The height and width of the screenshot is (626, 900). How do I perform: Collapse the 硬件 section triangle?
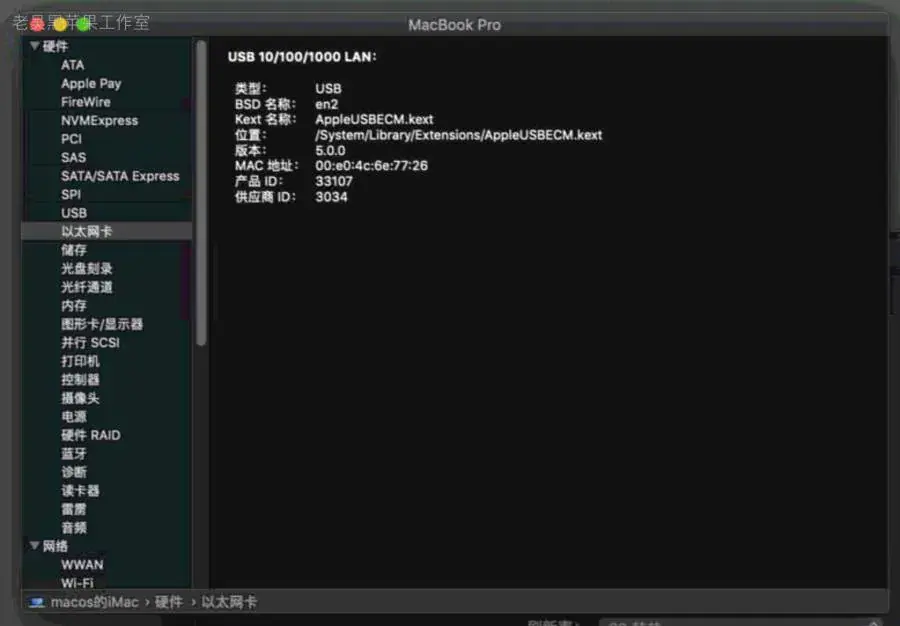coord(34,46)
